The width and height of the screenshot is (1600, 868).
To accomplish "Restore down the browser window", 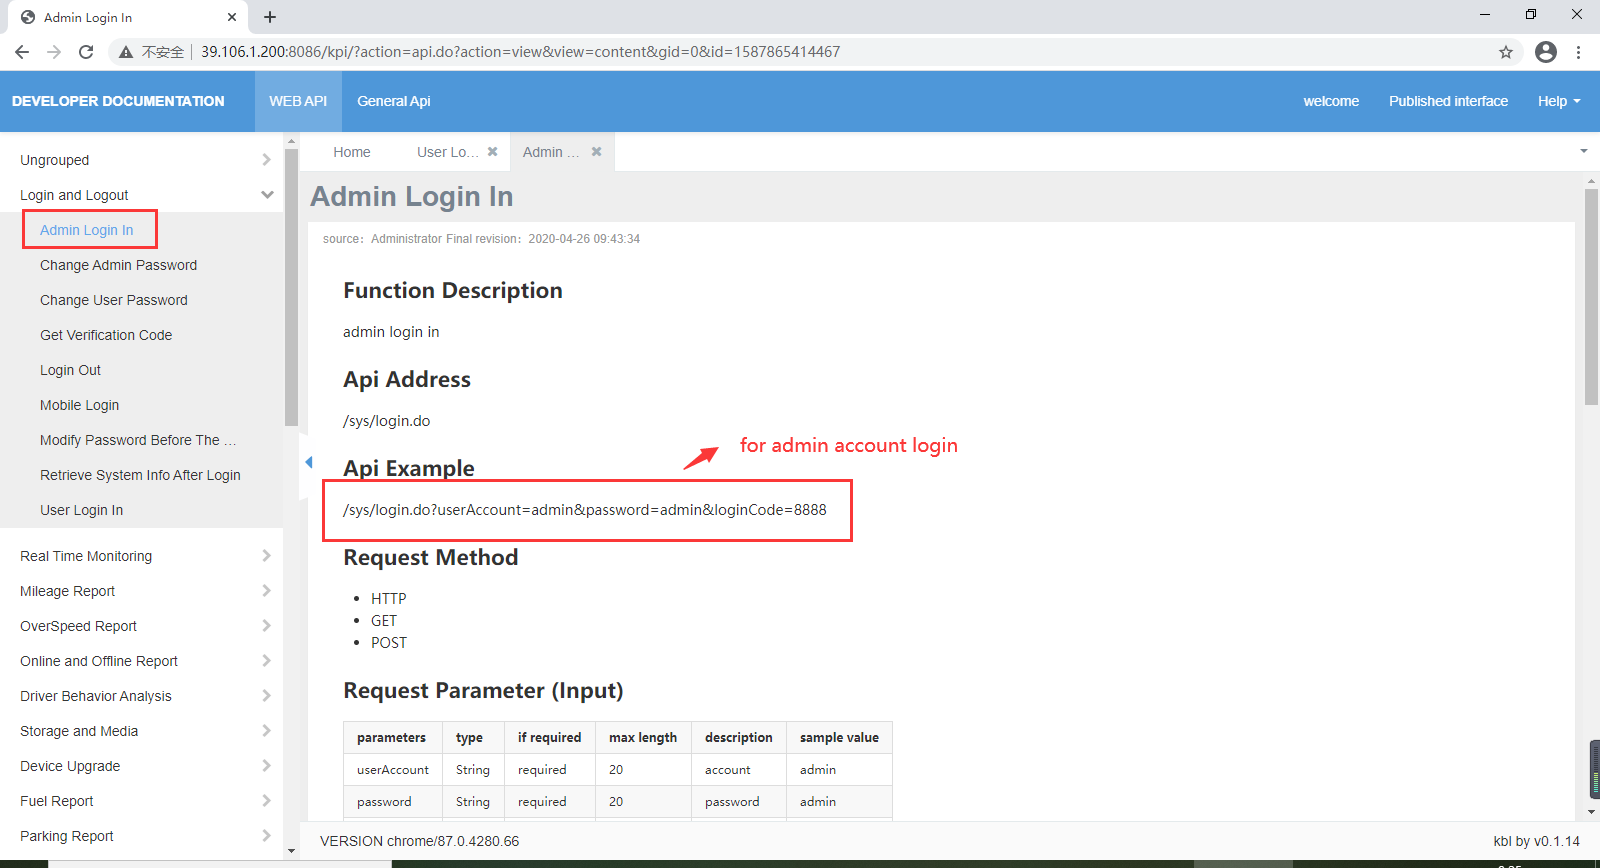I will [x=1531, y=14].
